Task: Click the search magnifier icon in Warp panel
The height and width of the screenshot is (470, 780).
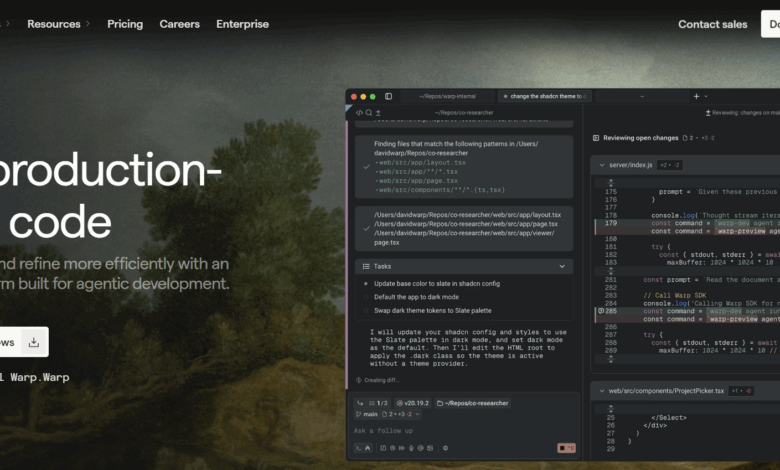Action: [369, 113]
